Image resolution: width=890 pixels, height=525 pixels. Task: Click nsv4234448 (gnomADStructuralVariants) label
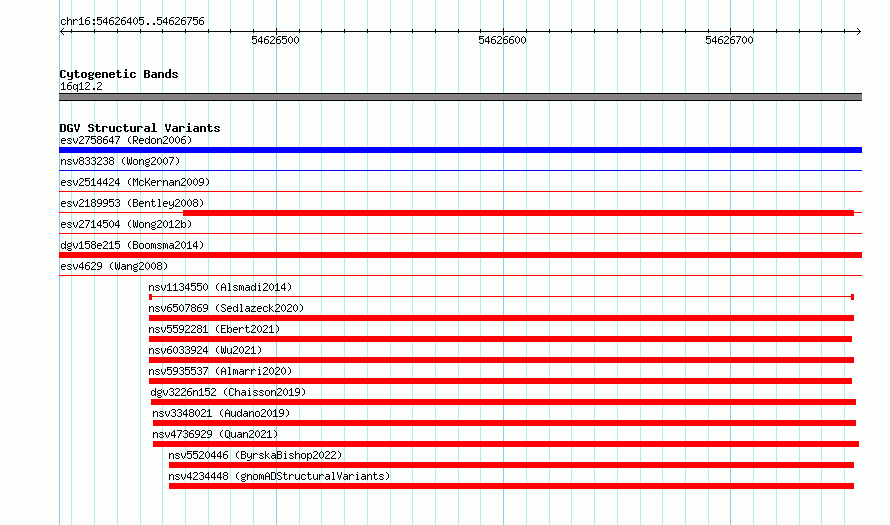(279, 476)
